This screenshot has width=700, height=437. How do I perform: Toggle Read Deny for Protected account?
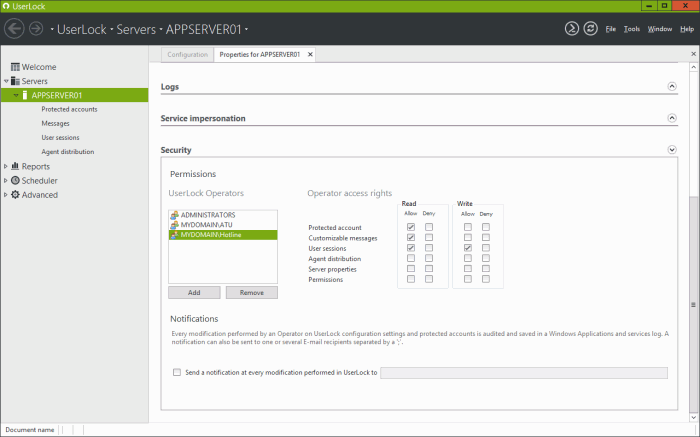[x=429, y=227]
